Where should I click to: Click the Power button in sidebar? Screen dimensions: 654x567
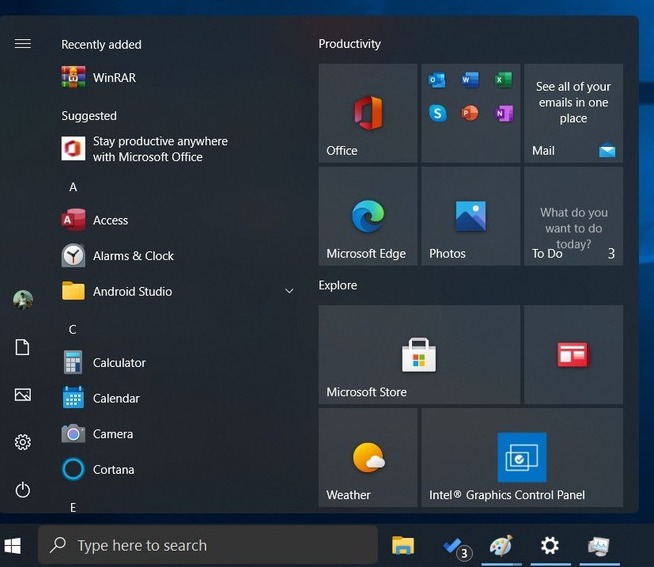click(x=23, y=489)
